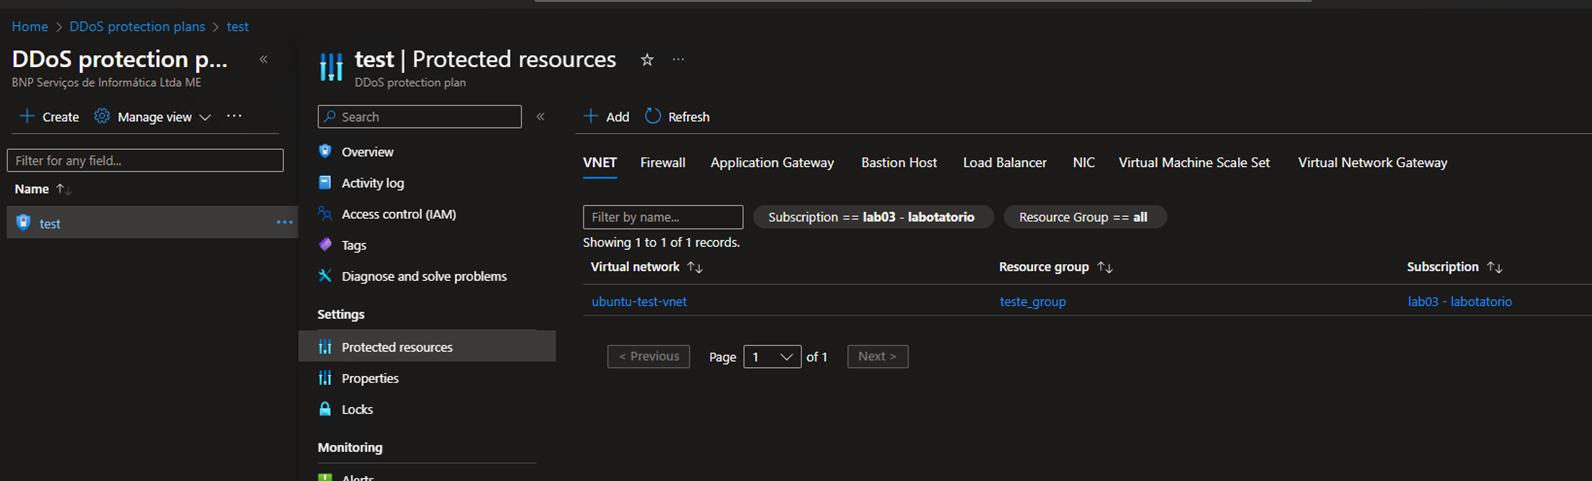The width and height of the screenshot is (1592, 481).
Task: Sort by Resource group column arrows
Action: 1105,267
